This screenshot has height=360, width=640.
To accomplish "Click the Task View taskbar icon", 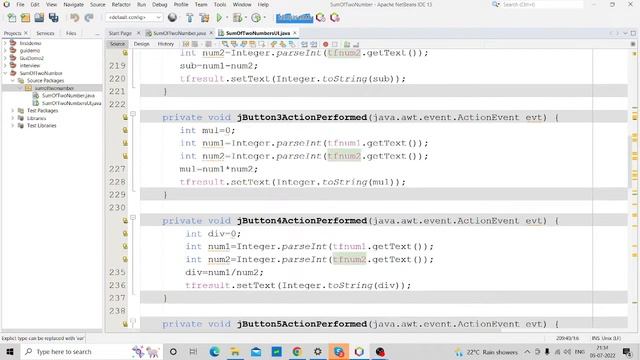I will click(x=193, y=352).
